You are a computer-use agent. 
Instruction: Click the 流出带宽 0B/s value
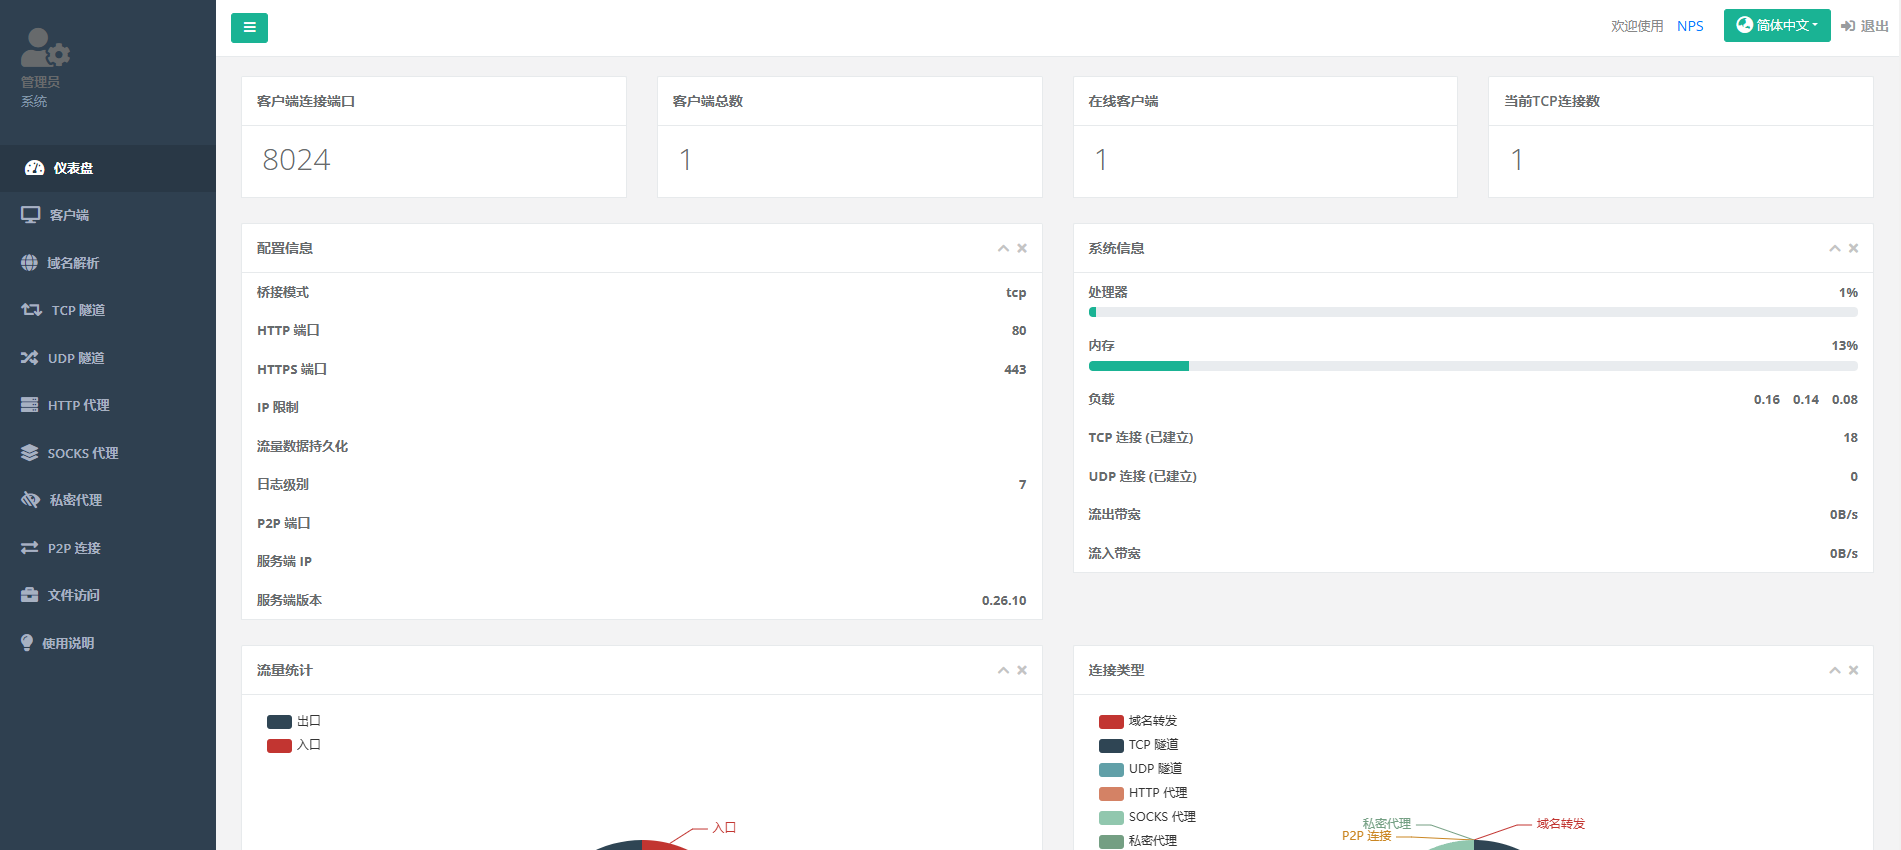click(x=1844, y=515)
